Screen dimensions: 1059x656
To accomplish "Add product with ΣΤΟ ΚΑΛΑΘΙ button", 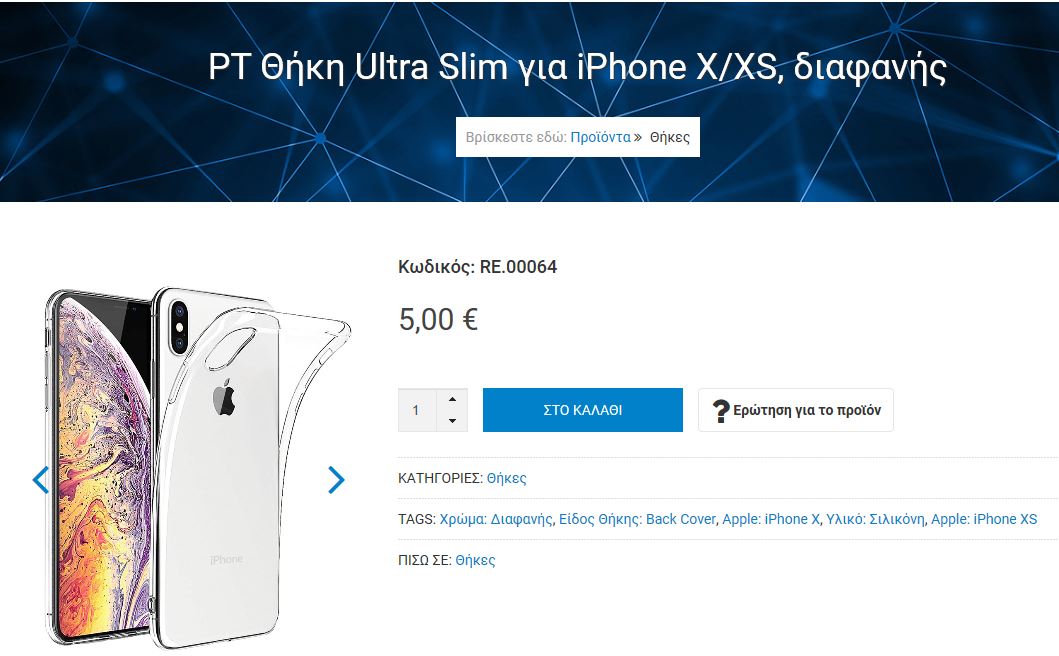I will [583, 410].
